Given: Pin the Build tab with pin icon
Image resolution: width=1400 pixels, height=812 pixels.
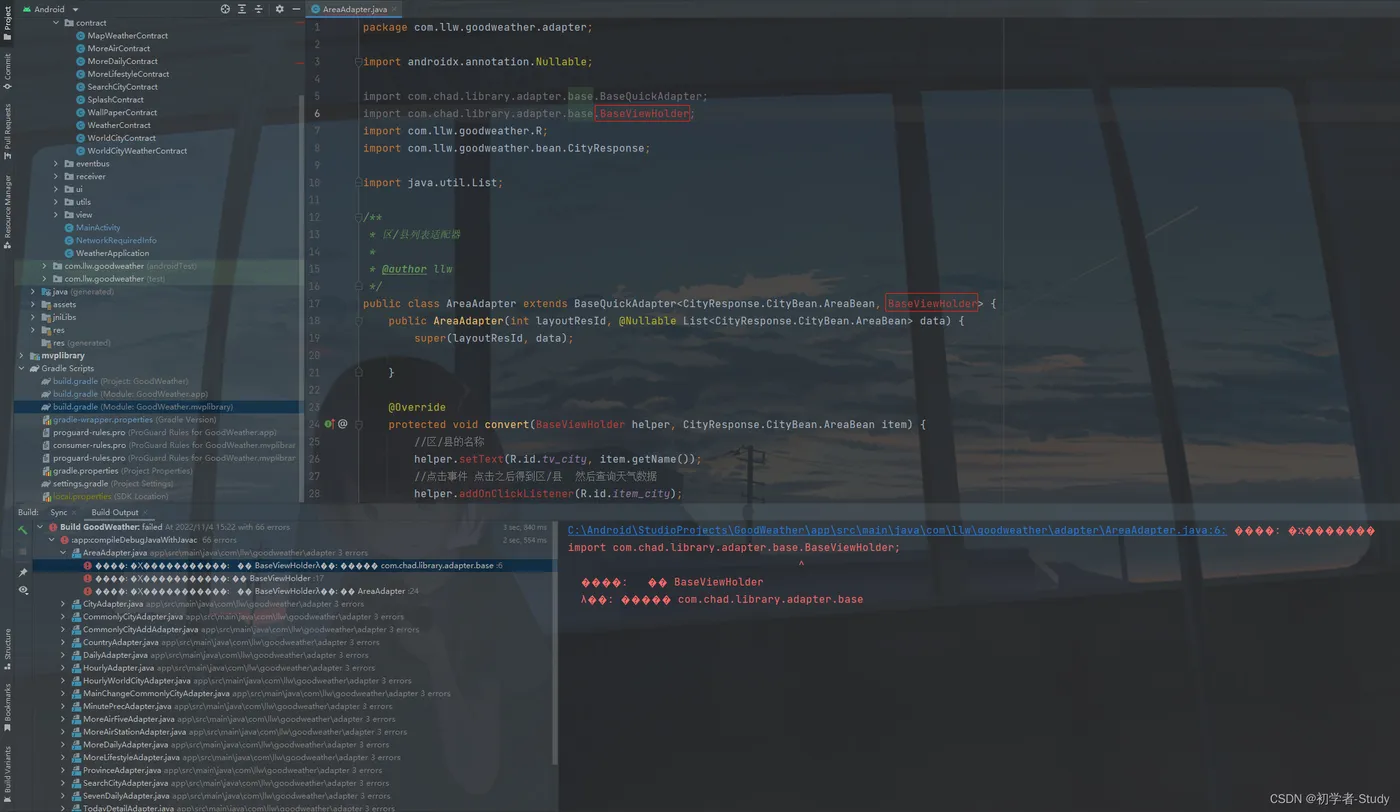Looking at the screenshot, I should coord(23,573).
